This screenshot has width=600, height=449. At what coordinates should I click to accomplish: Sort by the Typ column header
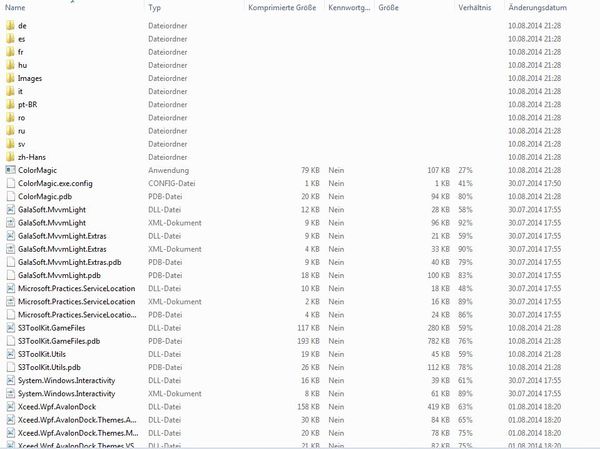coord(155,8)
